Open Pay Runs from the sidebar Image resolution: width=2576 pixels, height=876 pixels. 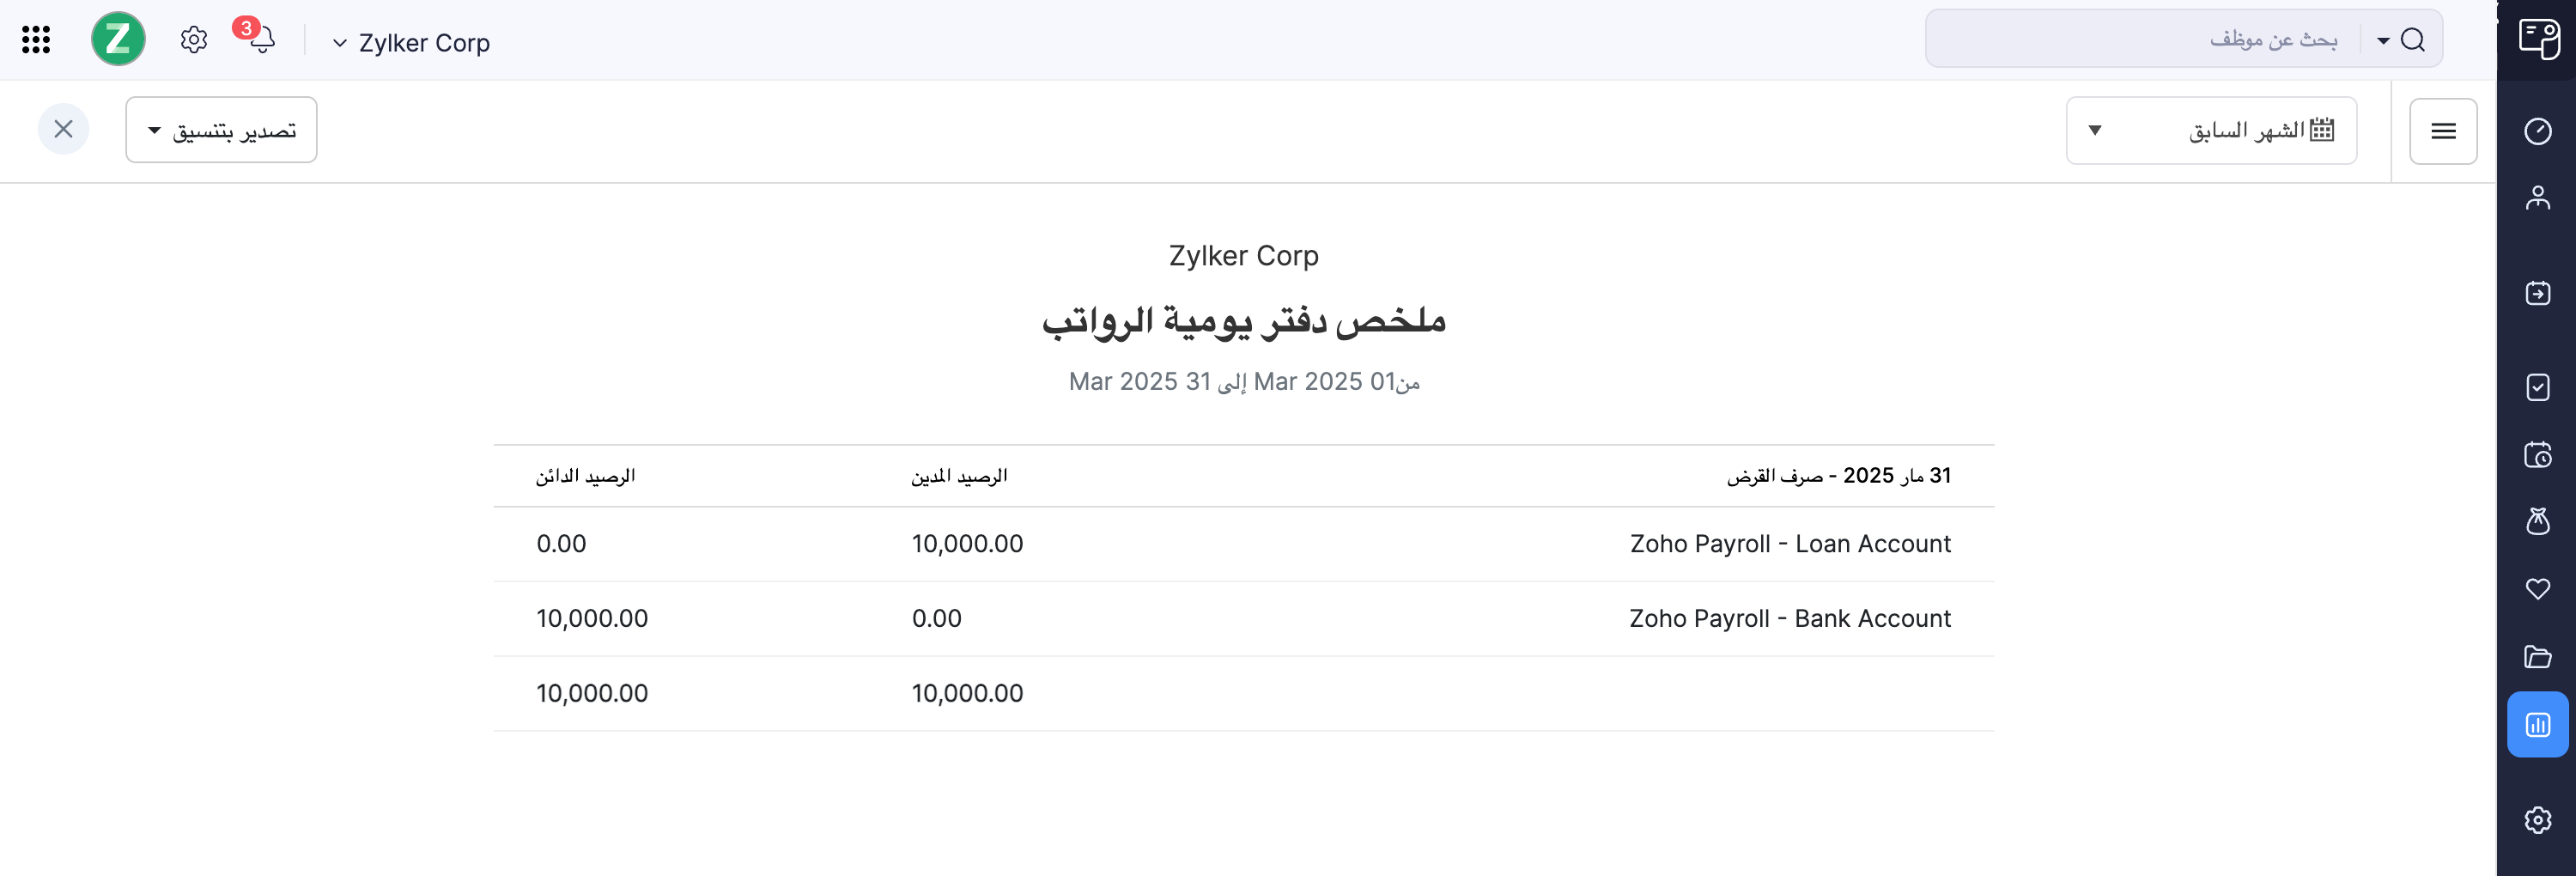point(2537,292)
